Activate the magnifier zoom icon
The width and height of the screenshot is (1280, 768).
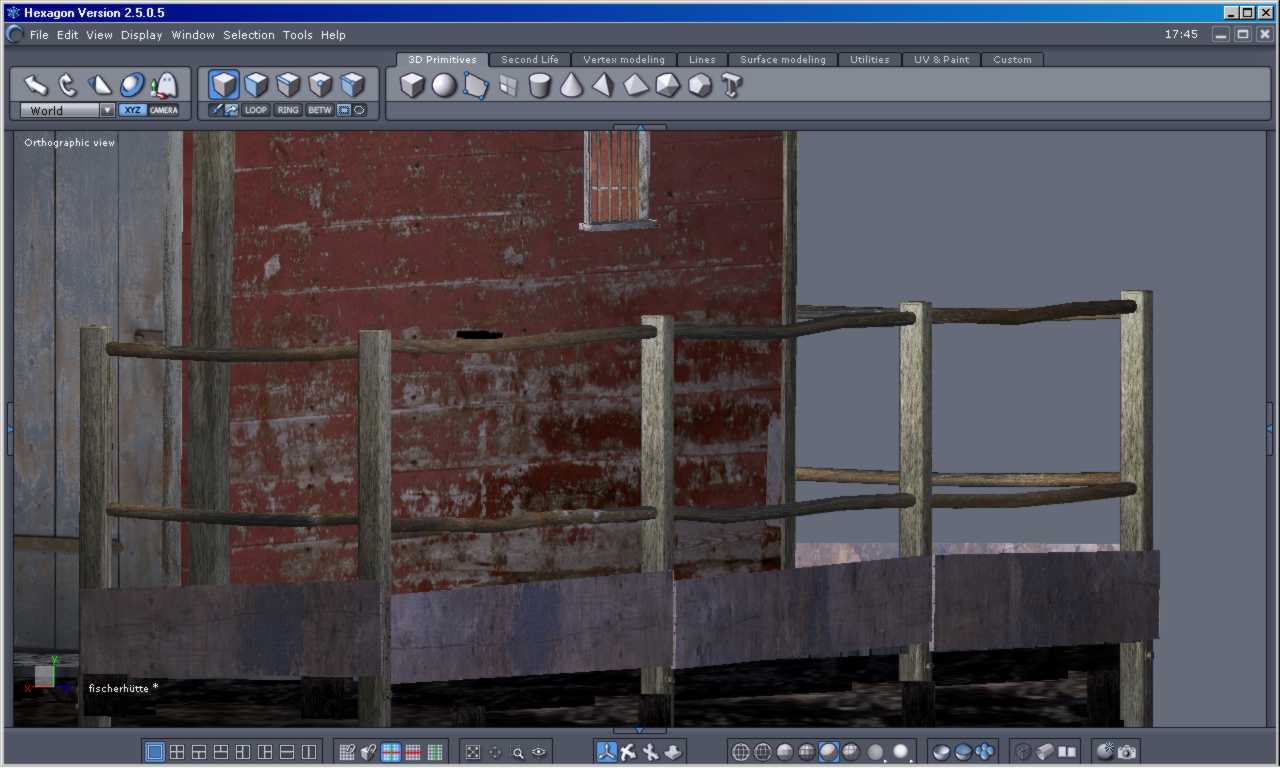[518, 752]
